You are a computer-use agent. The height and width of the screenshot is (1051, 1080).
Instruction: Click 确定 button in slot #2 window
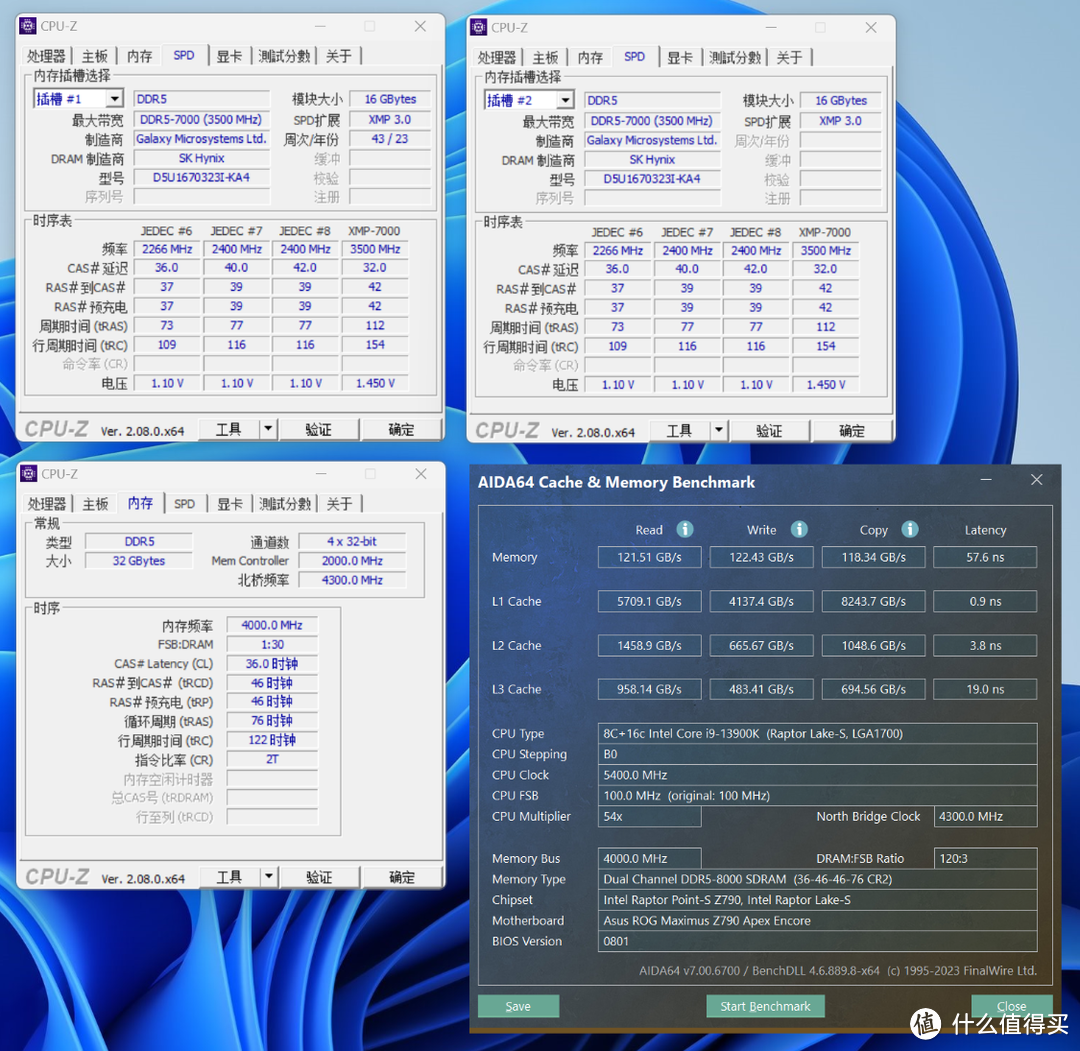[851, 431]
